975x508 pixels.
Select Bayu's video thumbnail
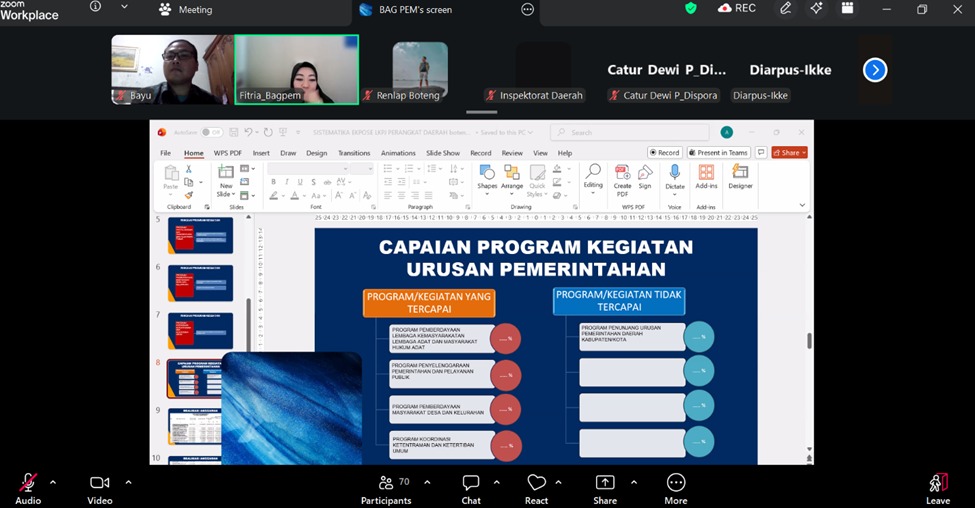pos(172,69)
